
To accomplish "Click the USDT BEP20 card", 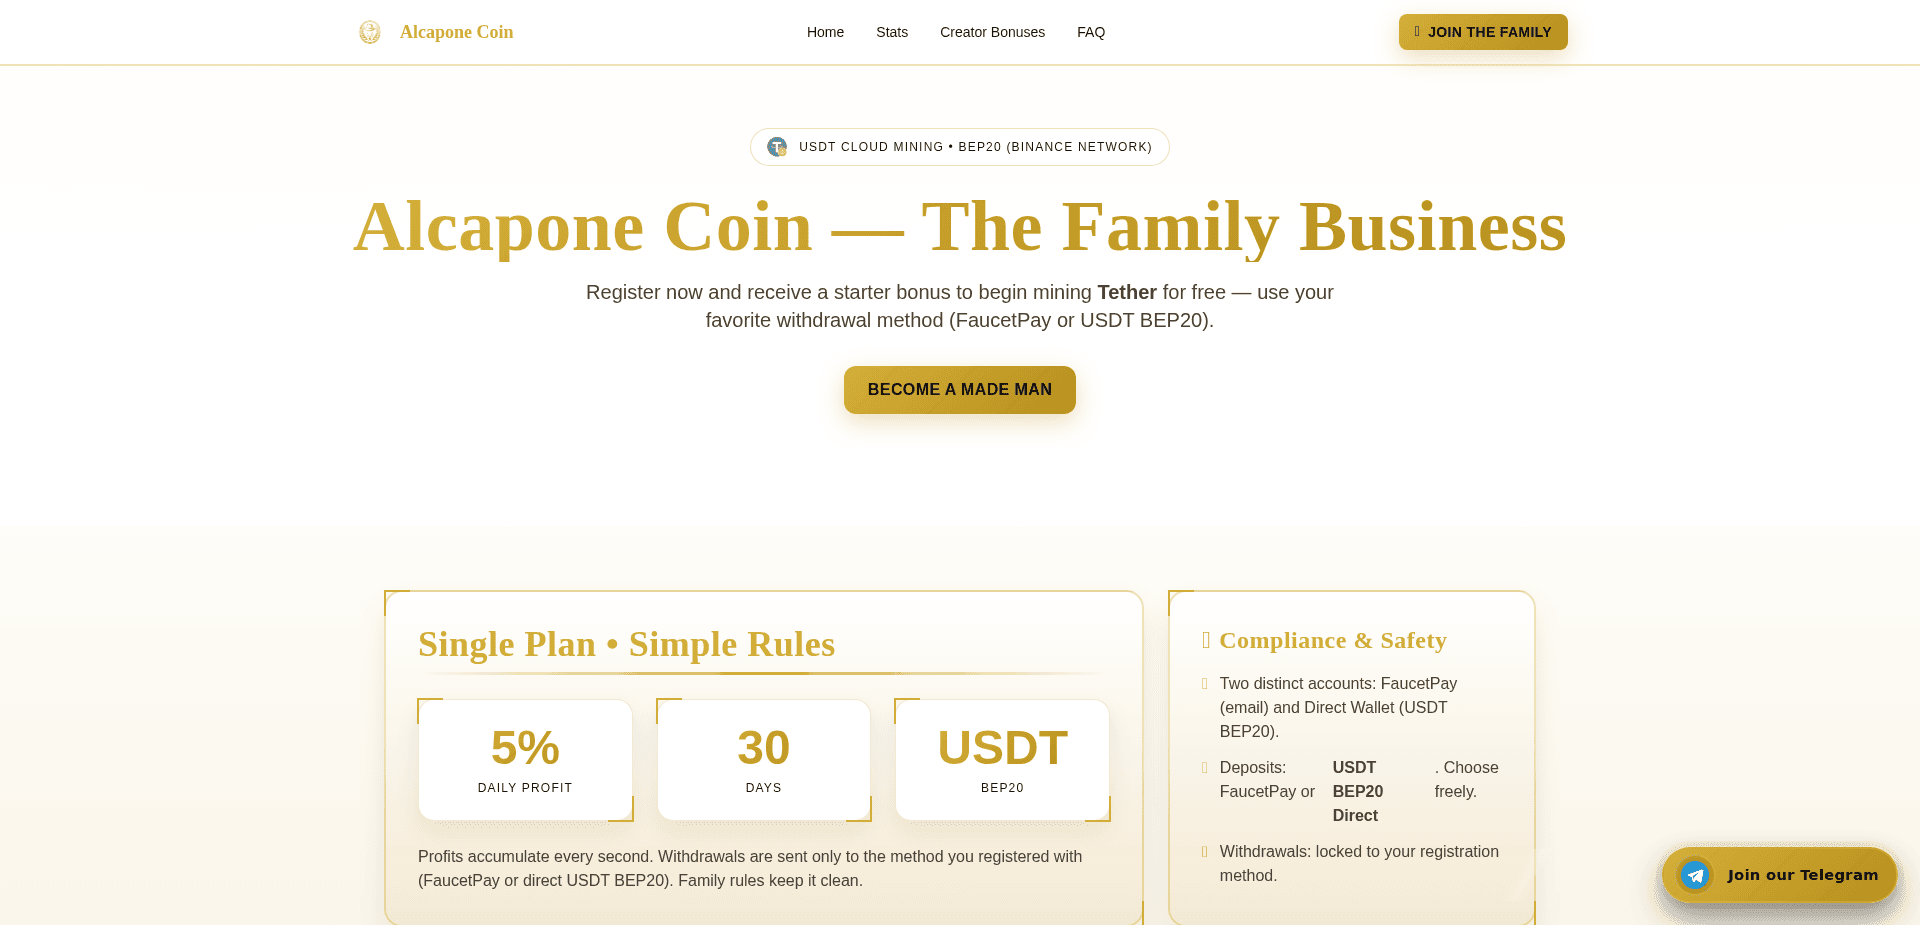I will [x=1001, y=759].
